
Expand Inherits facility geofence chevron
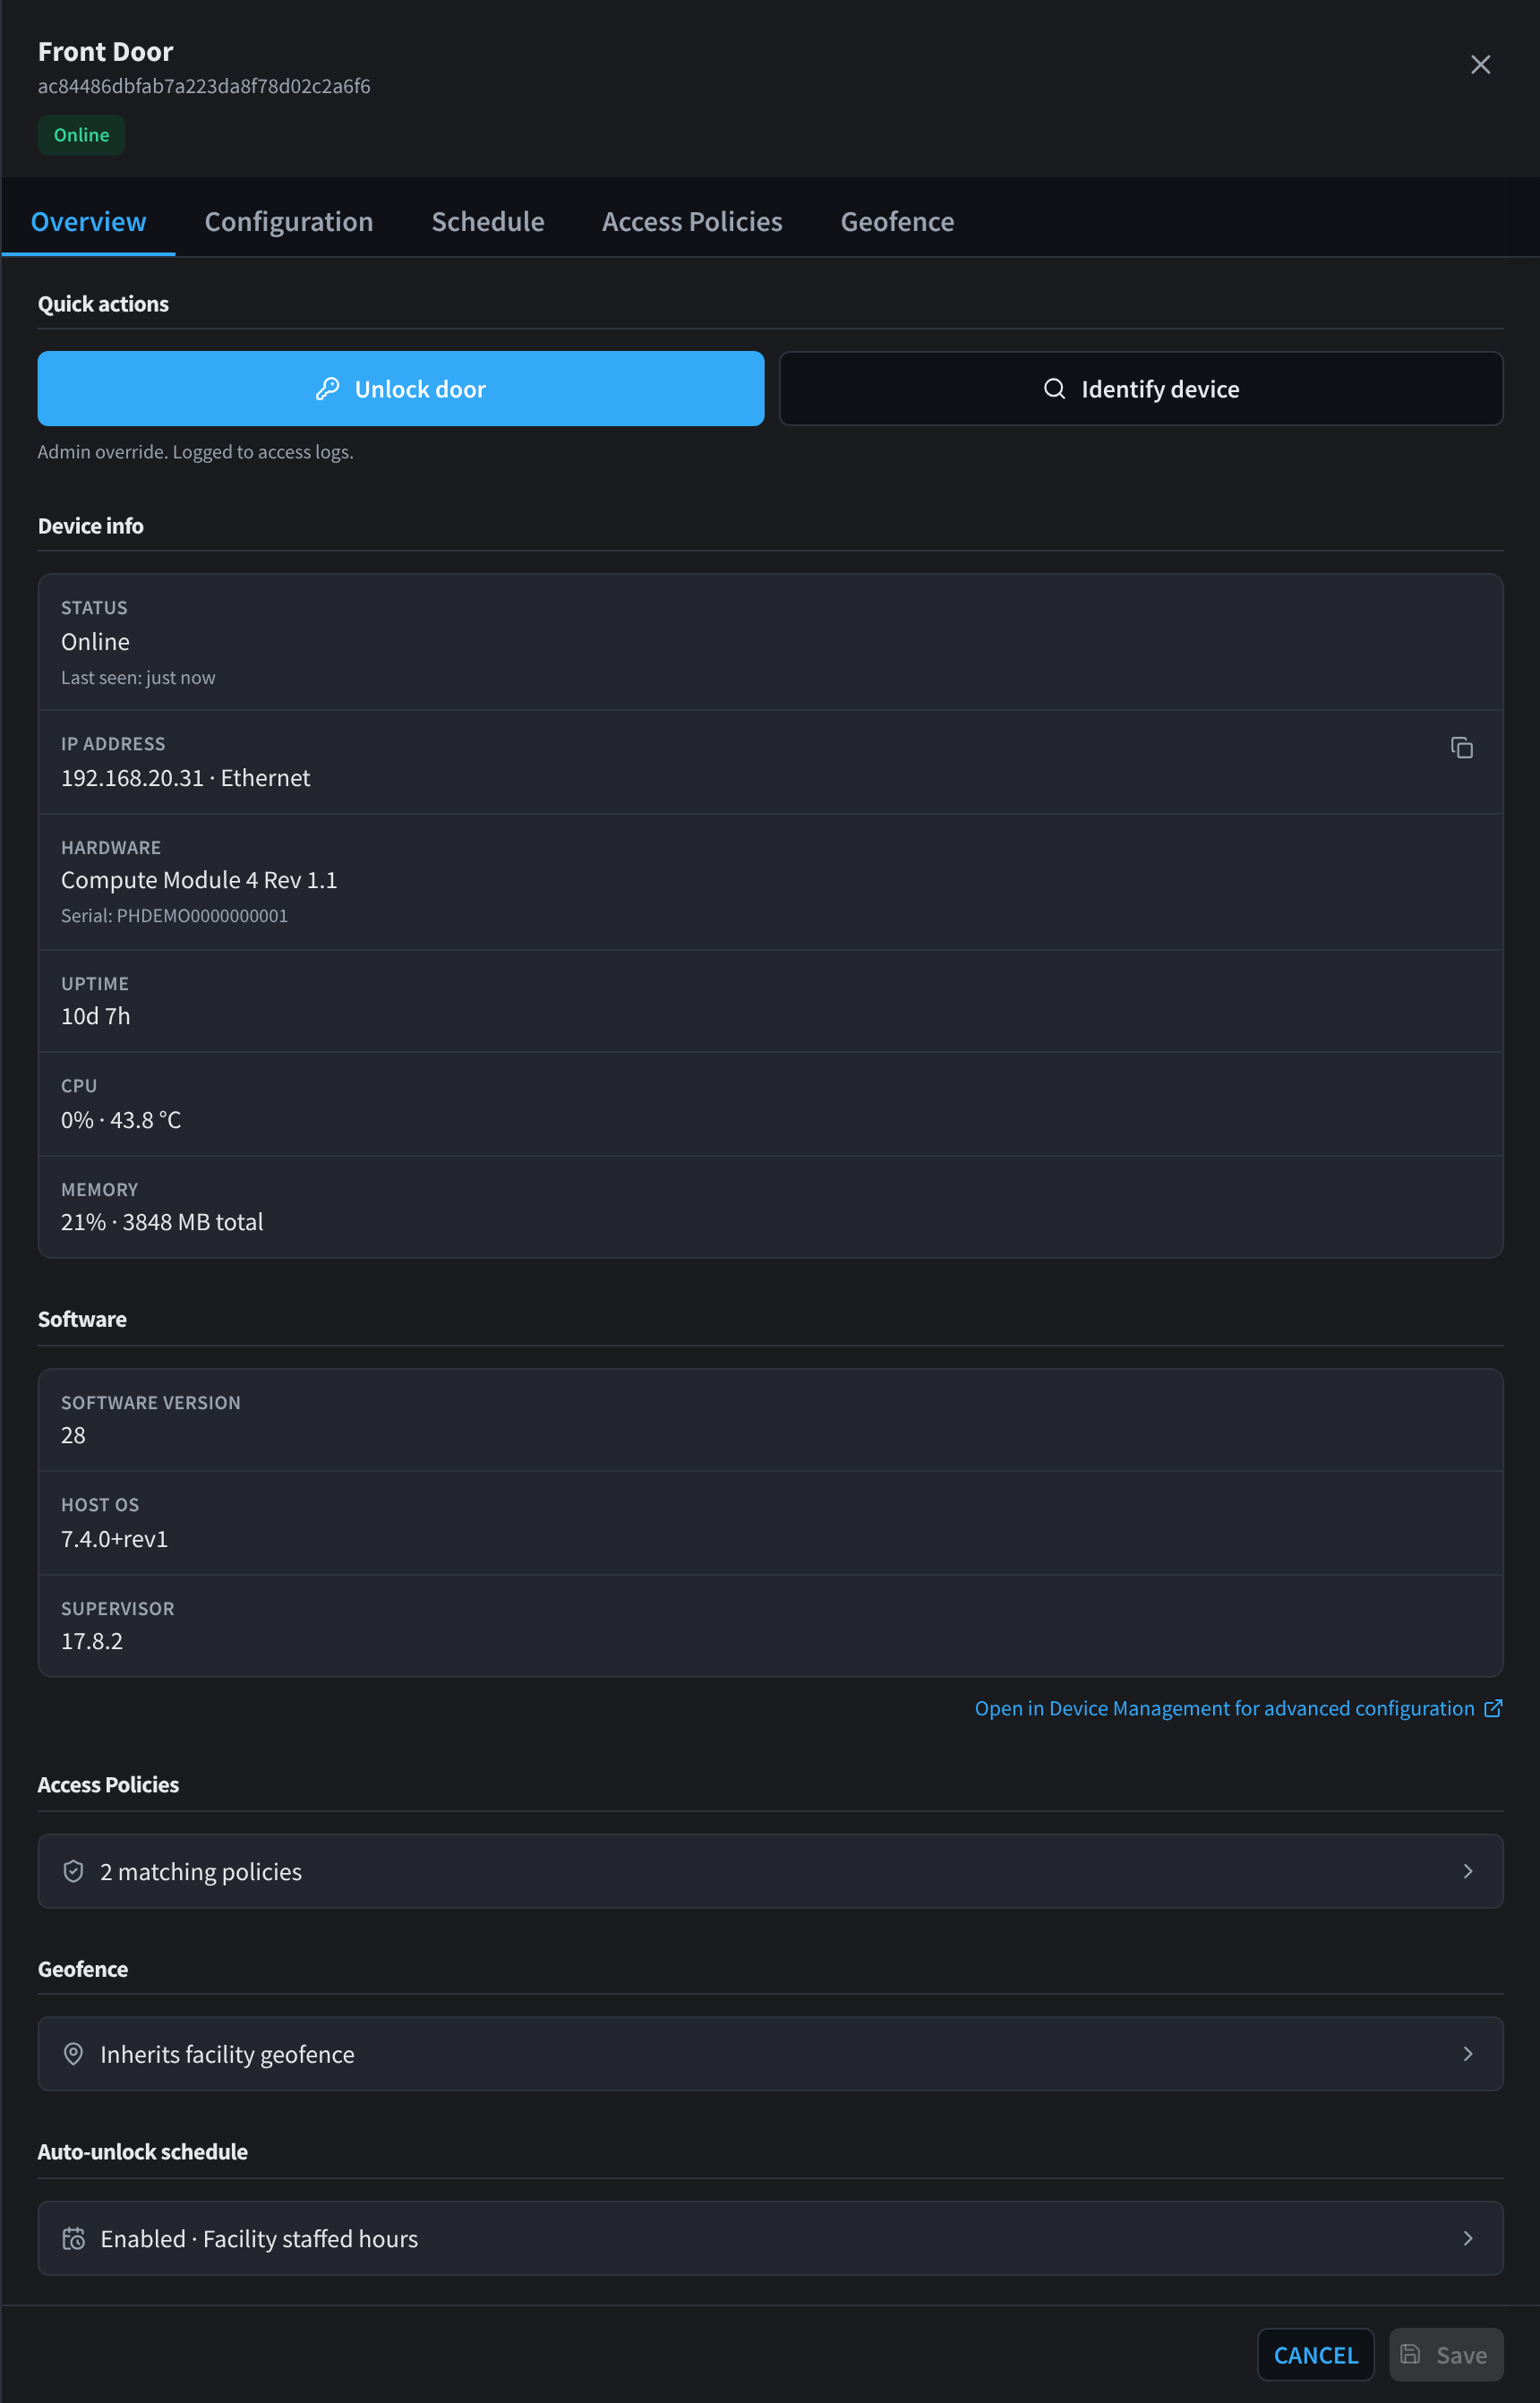click(1467, 2054)
